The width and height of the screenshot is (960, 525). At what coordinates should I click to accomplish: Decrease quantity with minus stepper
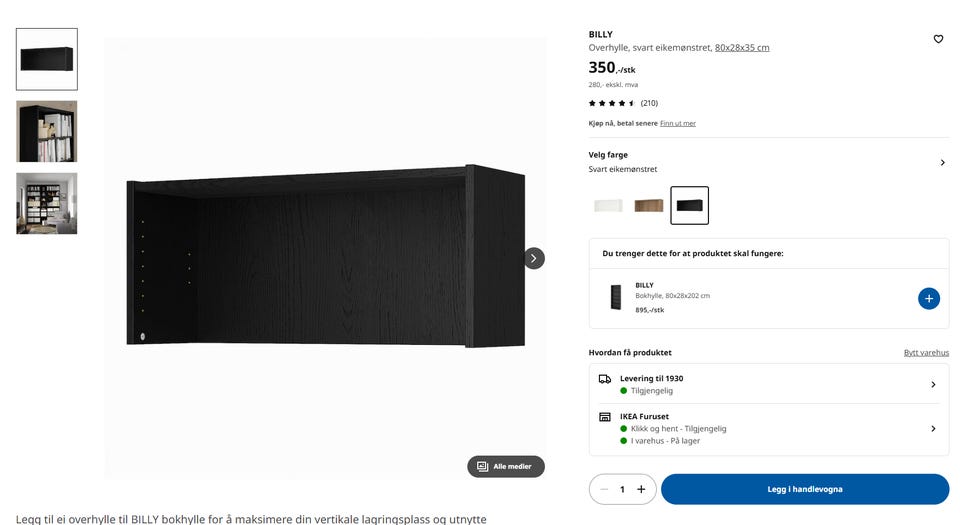coord(604,489)
